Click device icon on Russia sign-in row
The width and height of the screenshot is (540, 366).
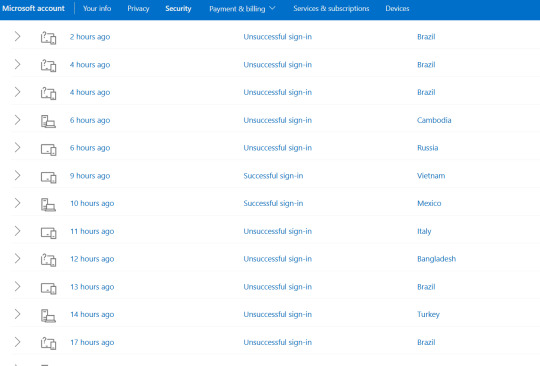[x=49, y=149]
